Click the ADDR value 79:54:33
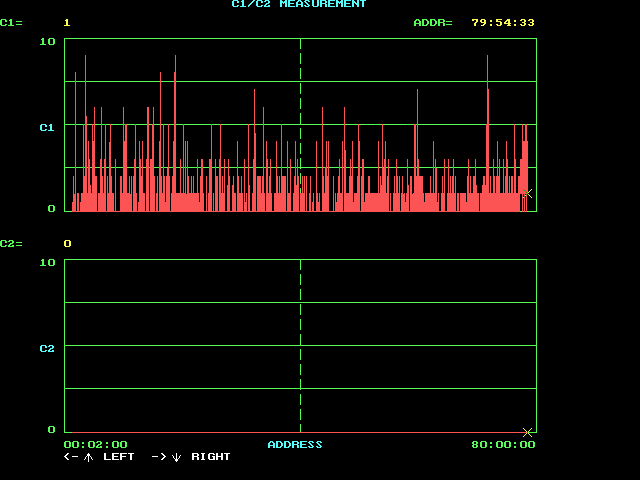Image resolution: width=640 pixels, height=480 pixels. pyautogui.click(x=503, y=22)
